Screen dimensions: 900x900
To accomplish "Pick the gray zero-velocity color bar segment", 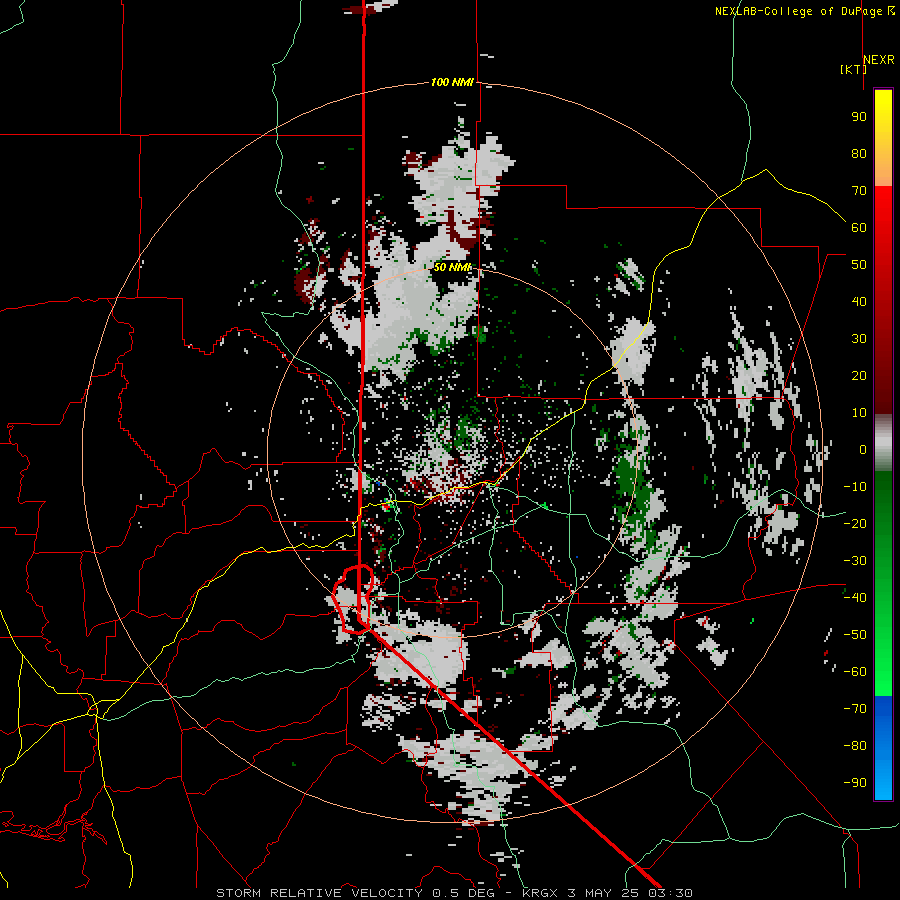I will click(x=883, y=443).
